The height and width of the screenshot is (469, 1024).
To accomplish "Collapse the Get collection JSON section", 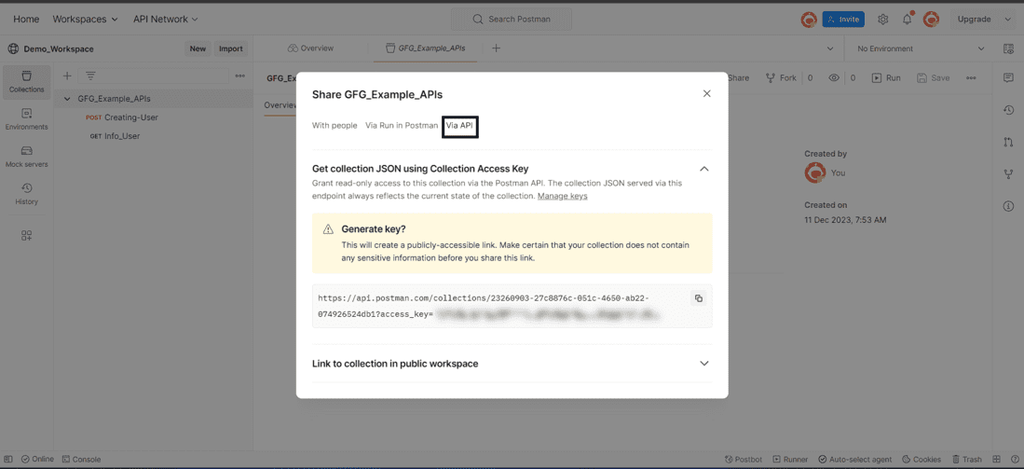I will click(x=704, y=169).
